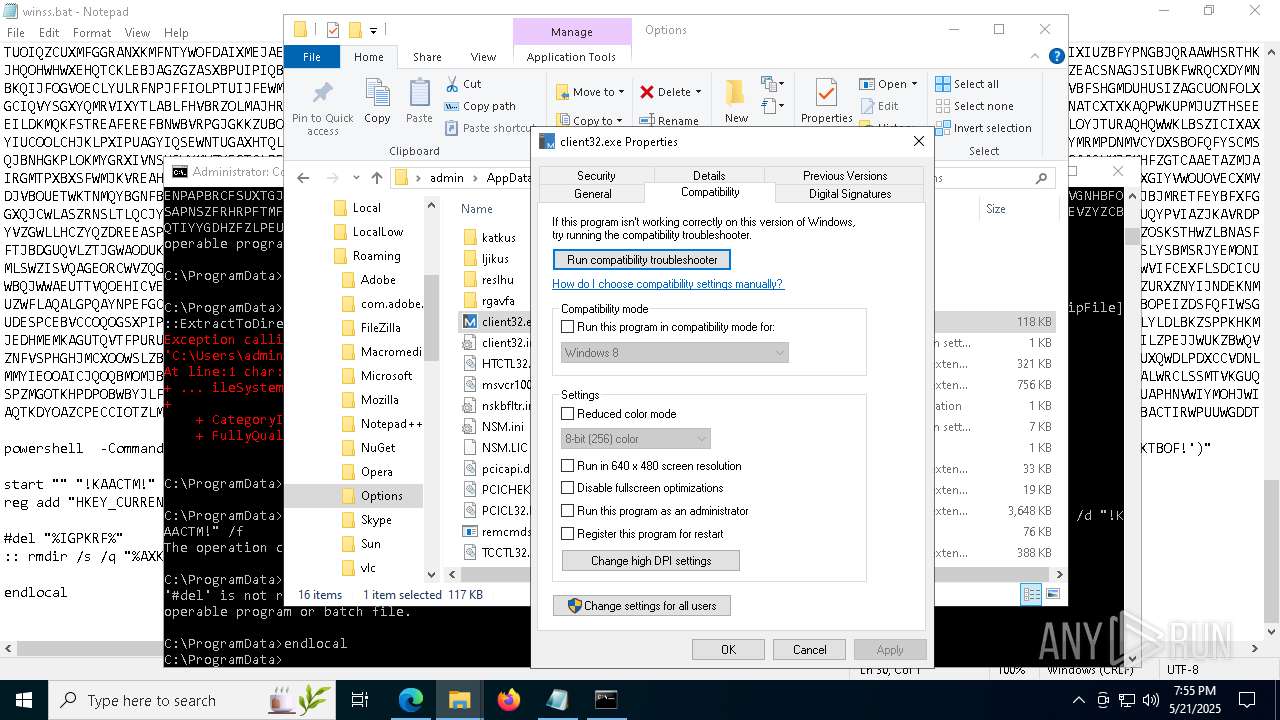The height and width of the screenshot is (720, 1280).
Task: Open the File menu in Explorer
Action: tap(312, 57)
